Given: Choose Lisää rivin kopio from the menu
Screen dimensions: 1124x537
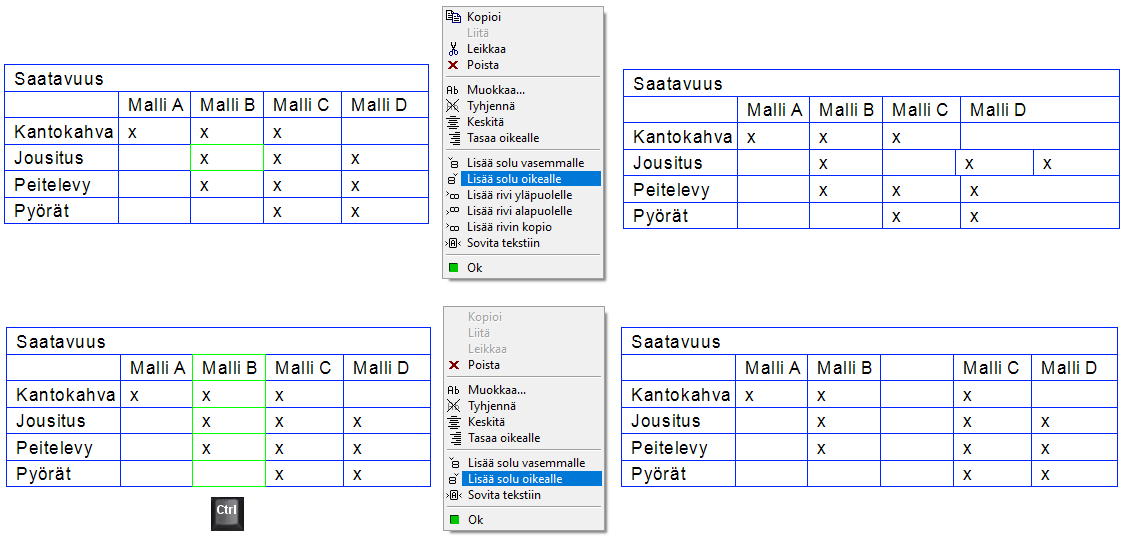Looking at the screenshot, I should tap(509, 227).
